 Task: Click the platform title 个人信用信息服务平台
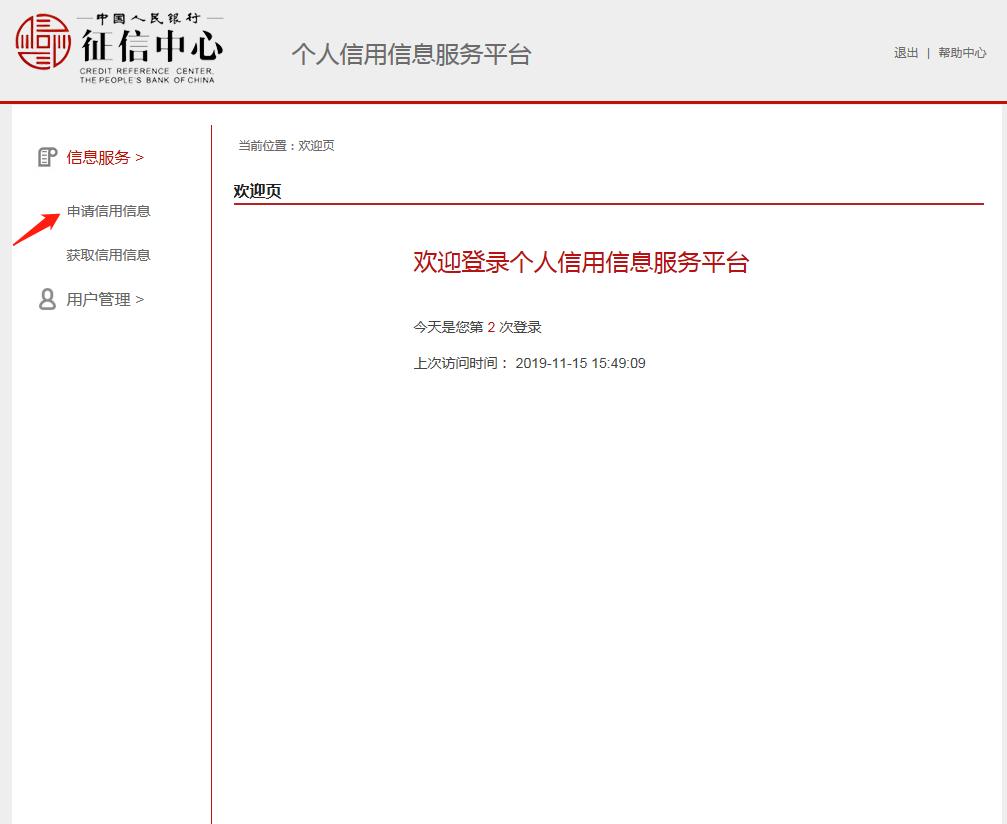(x=412, y=53)
